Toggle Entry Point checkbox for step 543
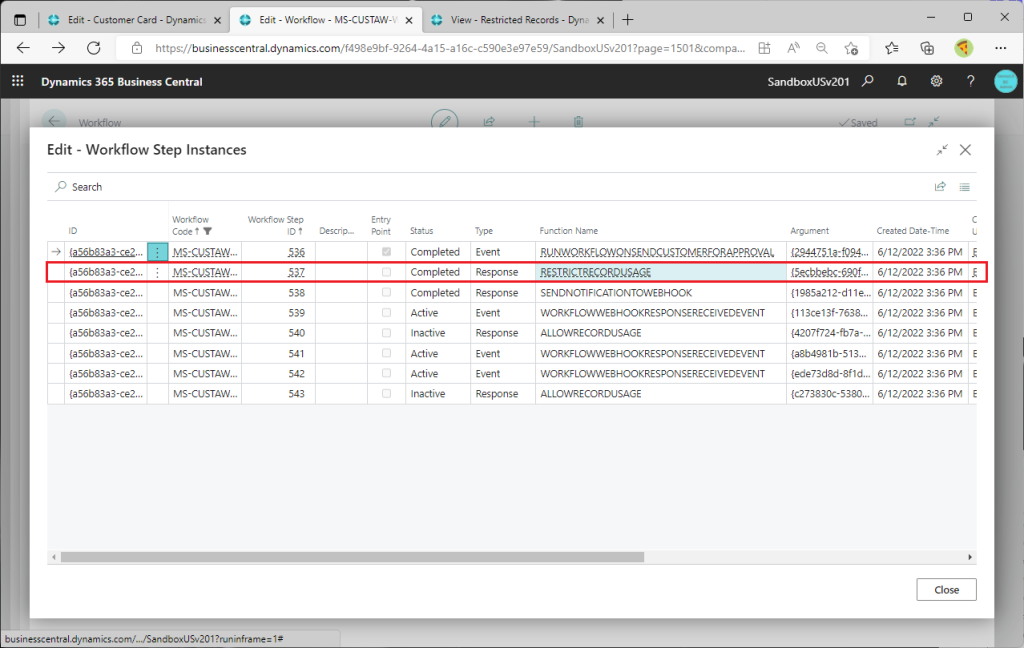The image size is (1024, 648). coord(387,393)
